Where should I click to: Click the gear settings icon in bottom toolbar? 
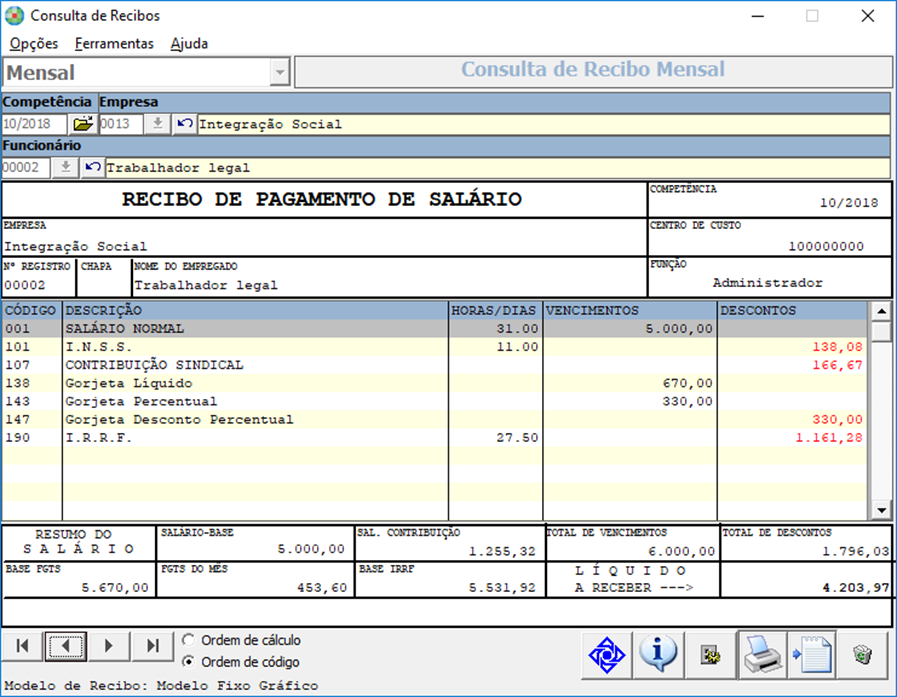(711, 655)
